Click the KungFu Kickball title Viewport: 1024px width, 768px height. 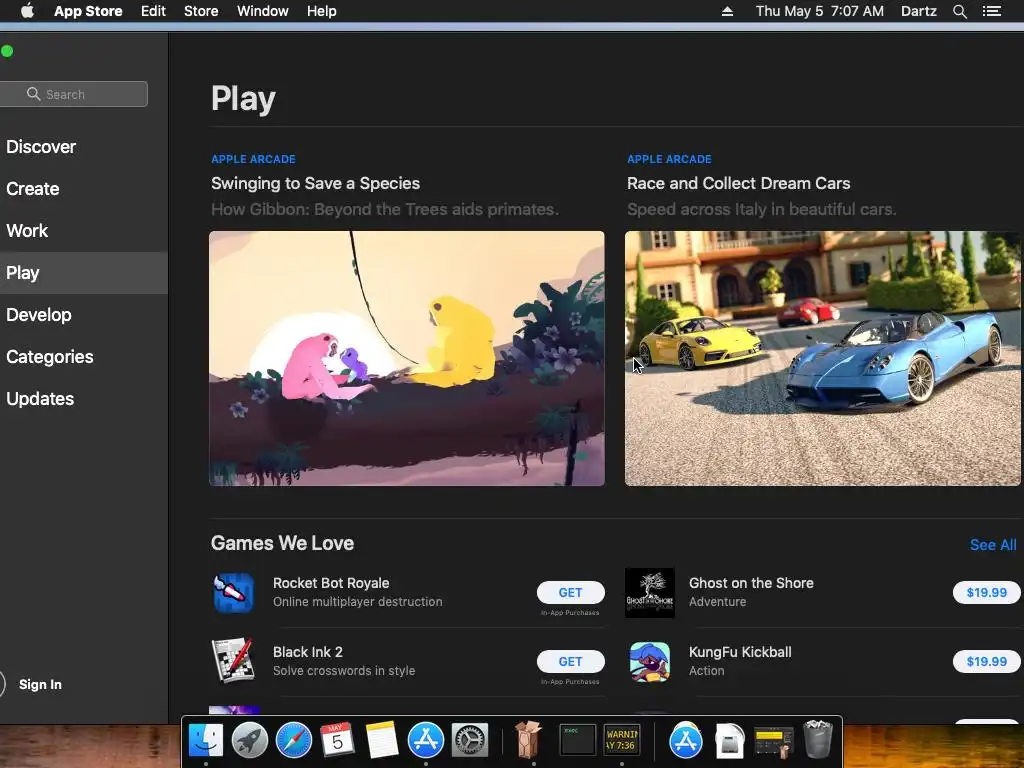pyautogui.click(x=740, y=652)
